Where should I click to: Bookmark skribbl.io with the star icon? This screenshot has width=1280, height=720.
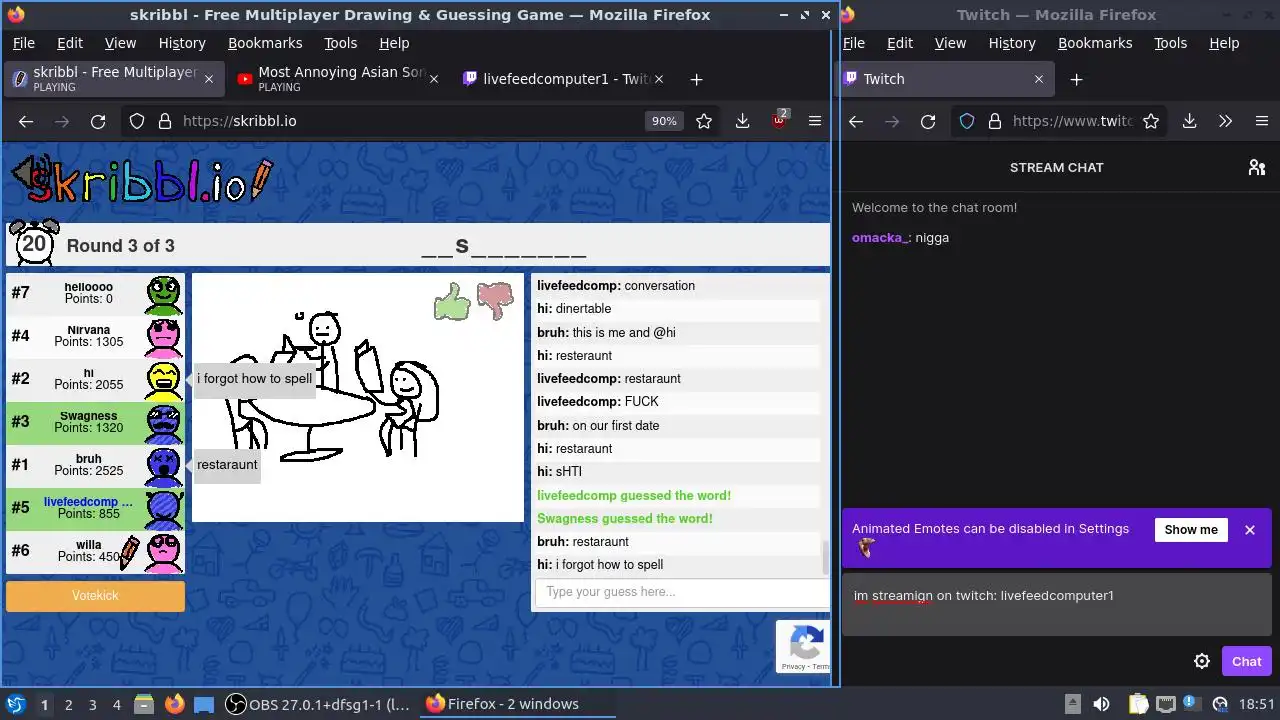point(704,121)
